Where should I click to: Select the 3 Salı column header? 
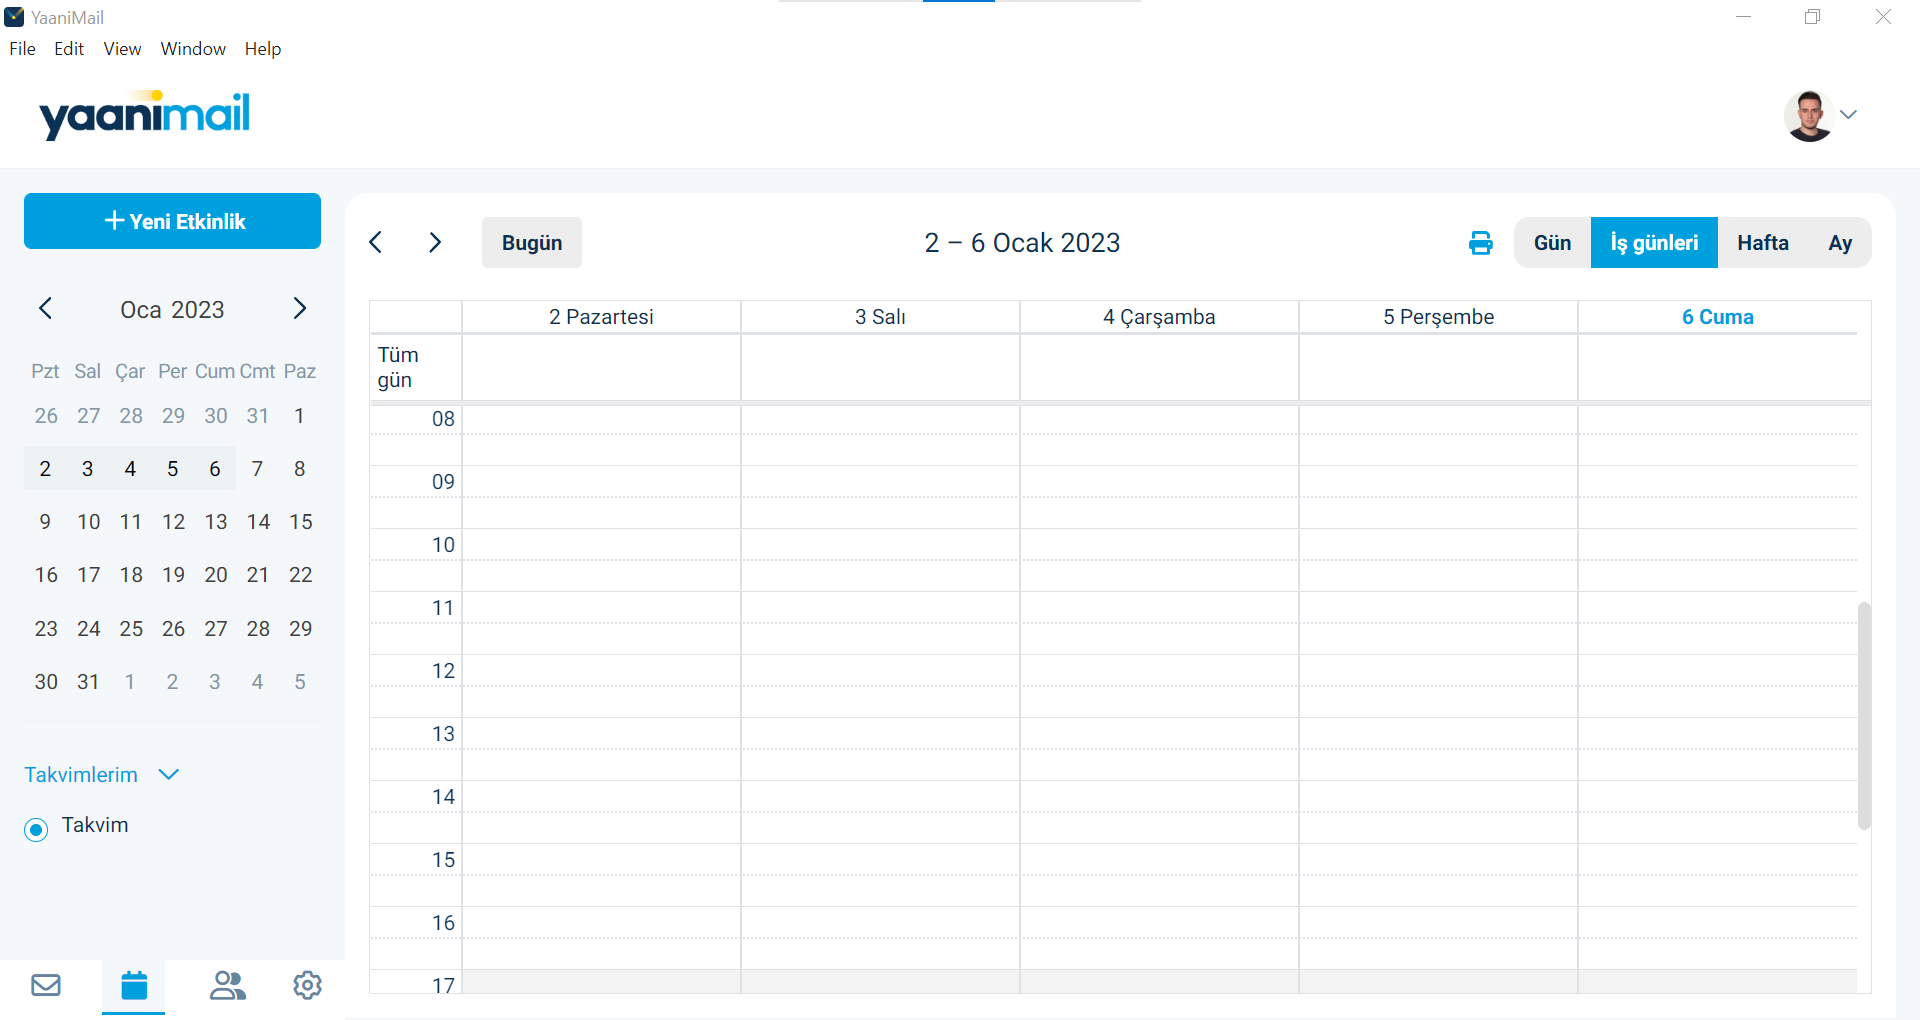click(x=880, y=317)
